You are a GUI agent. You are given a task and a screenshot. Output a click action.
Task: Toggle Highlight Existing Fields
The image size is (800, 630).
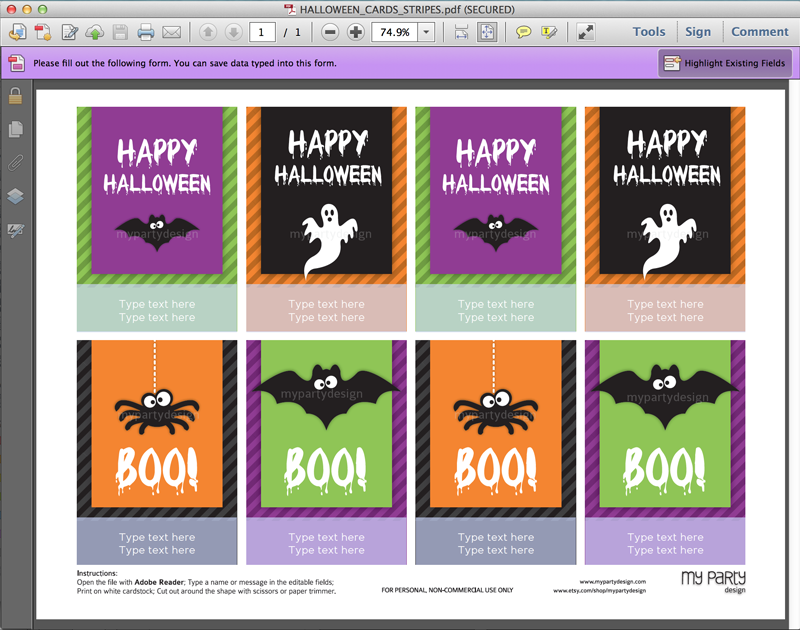click(x=725, y=63)
